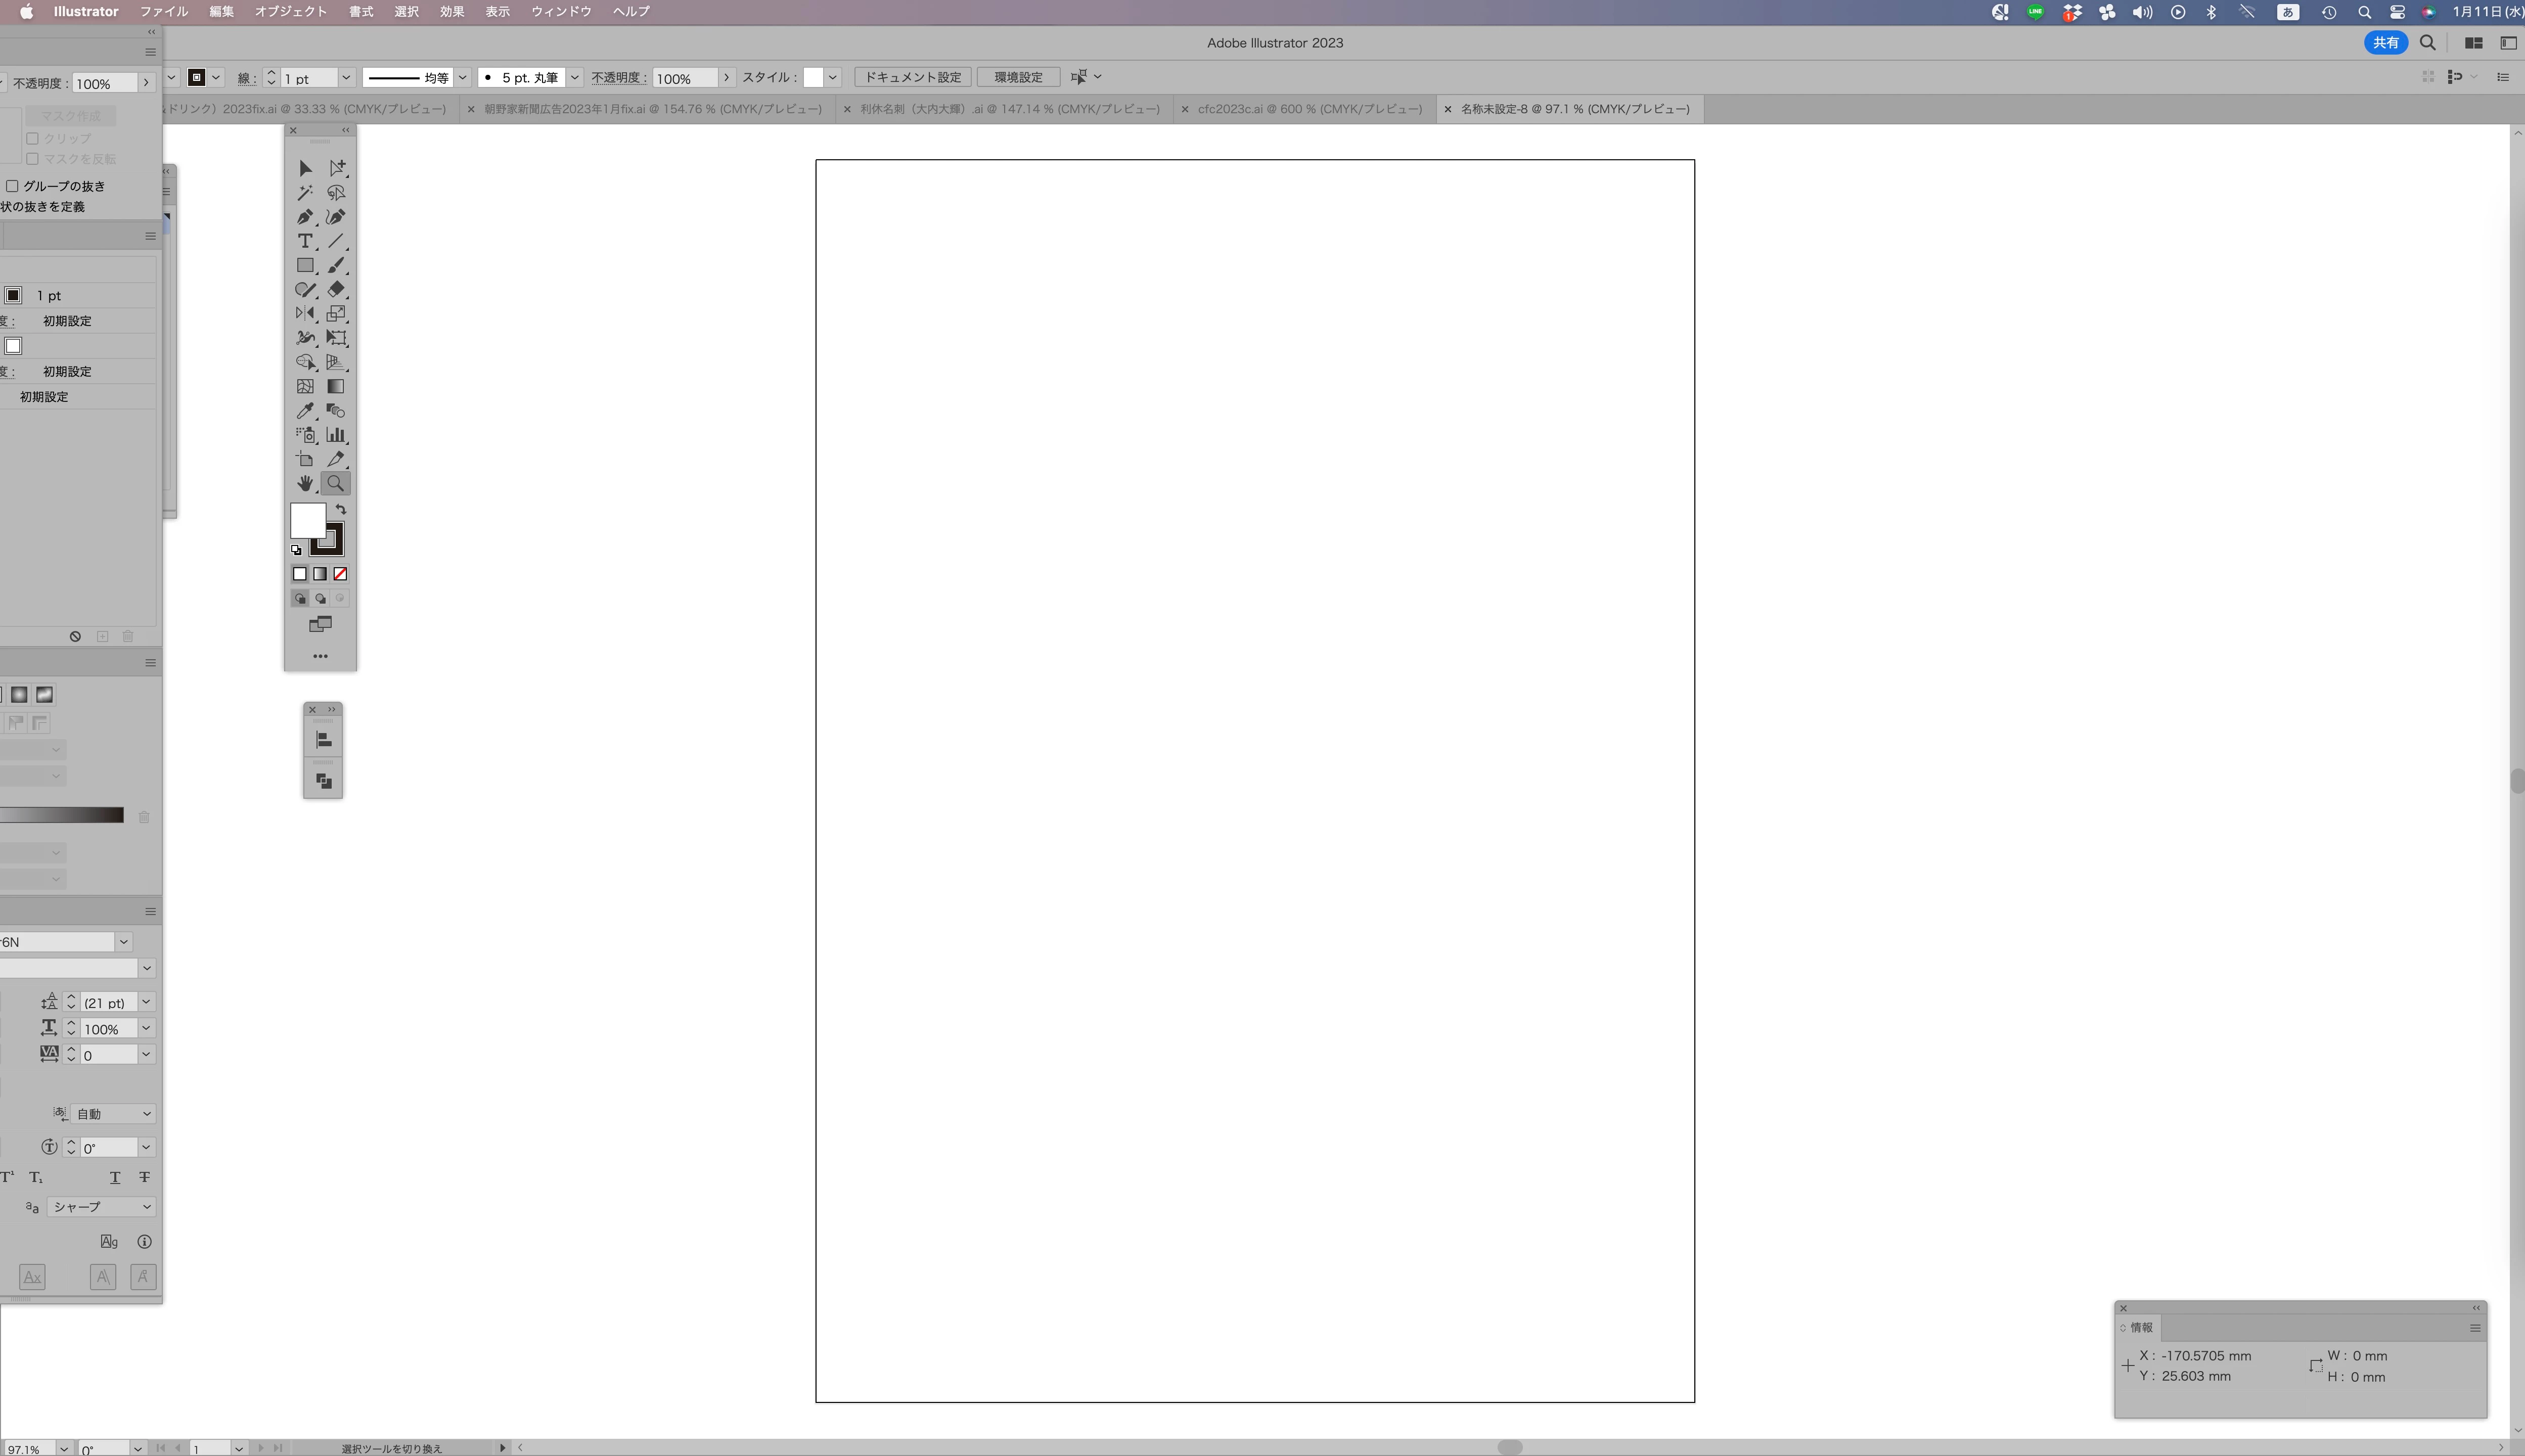This screenshot has height=1456, width=2525.
Task: Select the Paintbrush tool
Action: [x=336, y=266]
